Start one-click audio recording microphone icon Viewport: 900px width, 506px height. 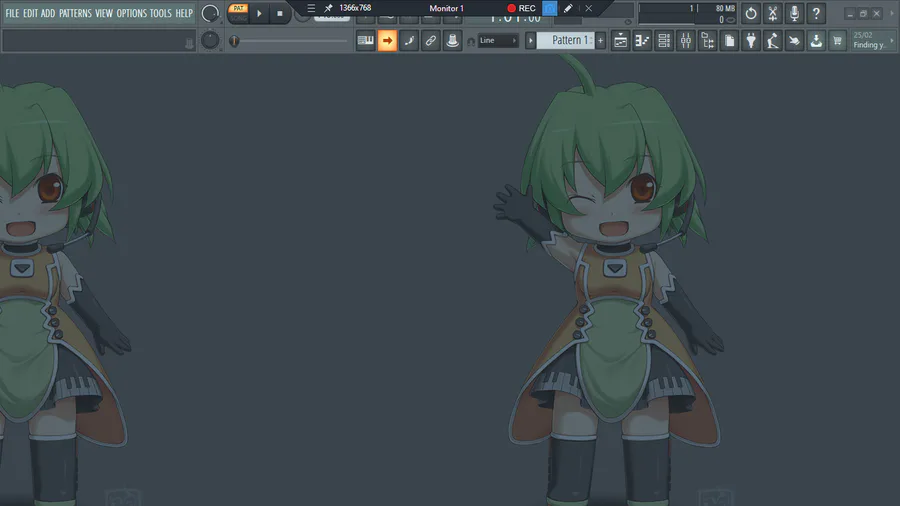(x=794, y=13)
